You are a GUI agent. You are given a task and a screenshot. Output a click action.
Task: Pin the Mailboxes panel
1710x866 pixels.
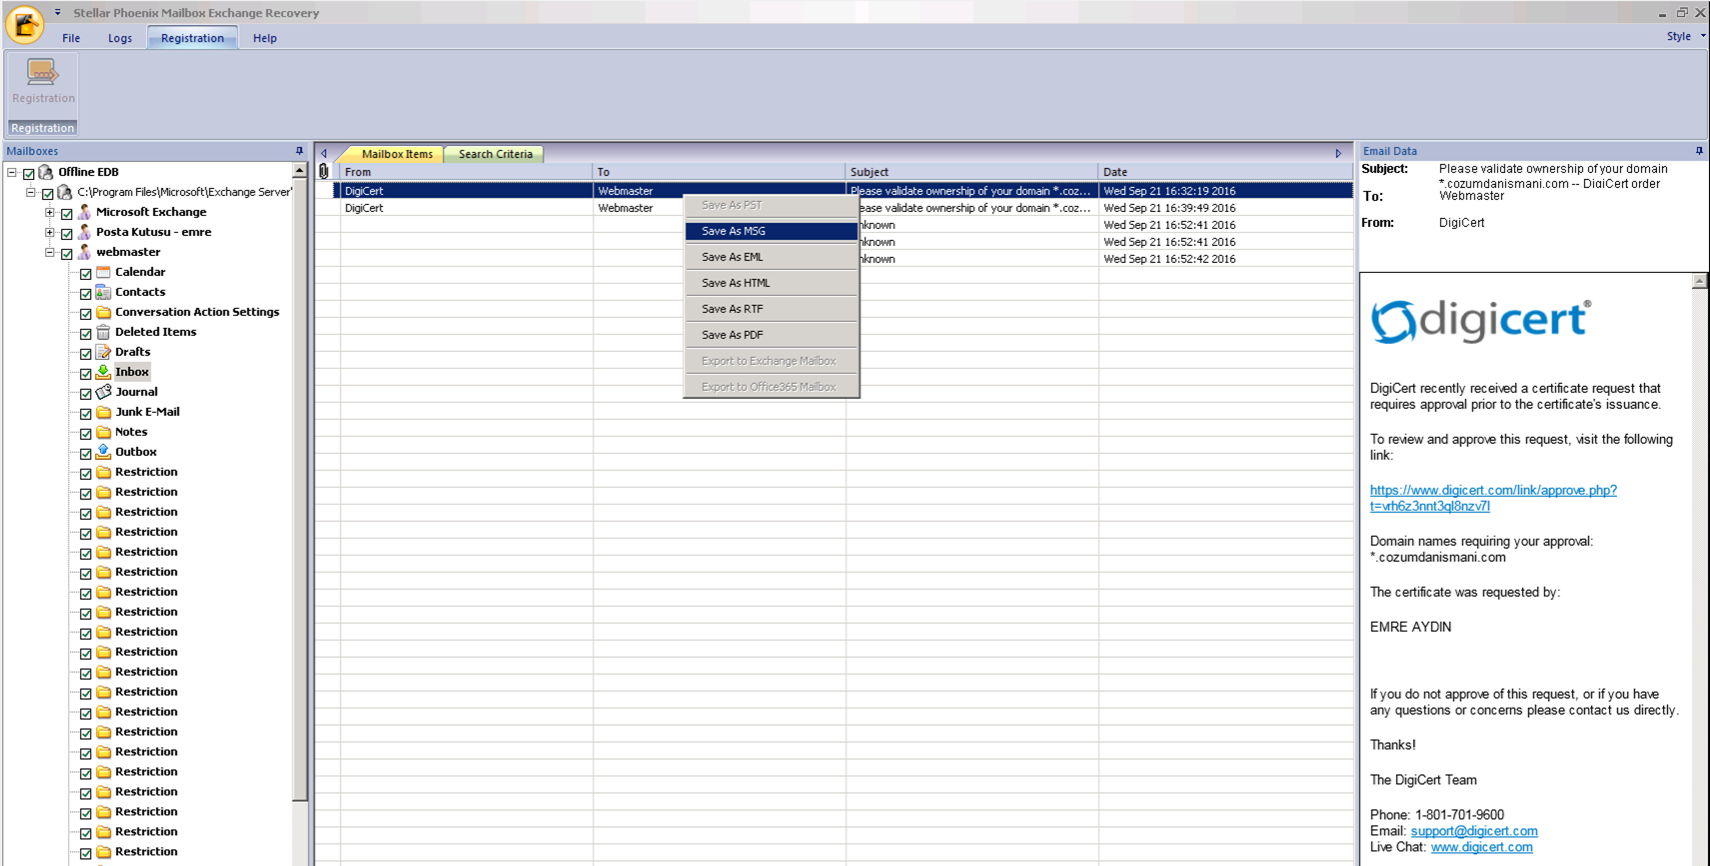pyautogui.click(x=299, y=151)
